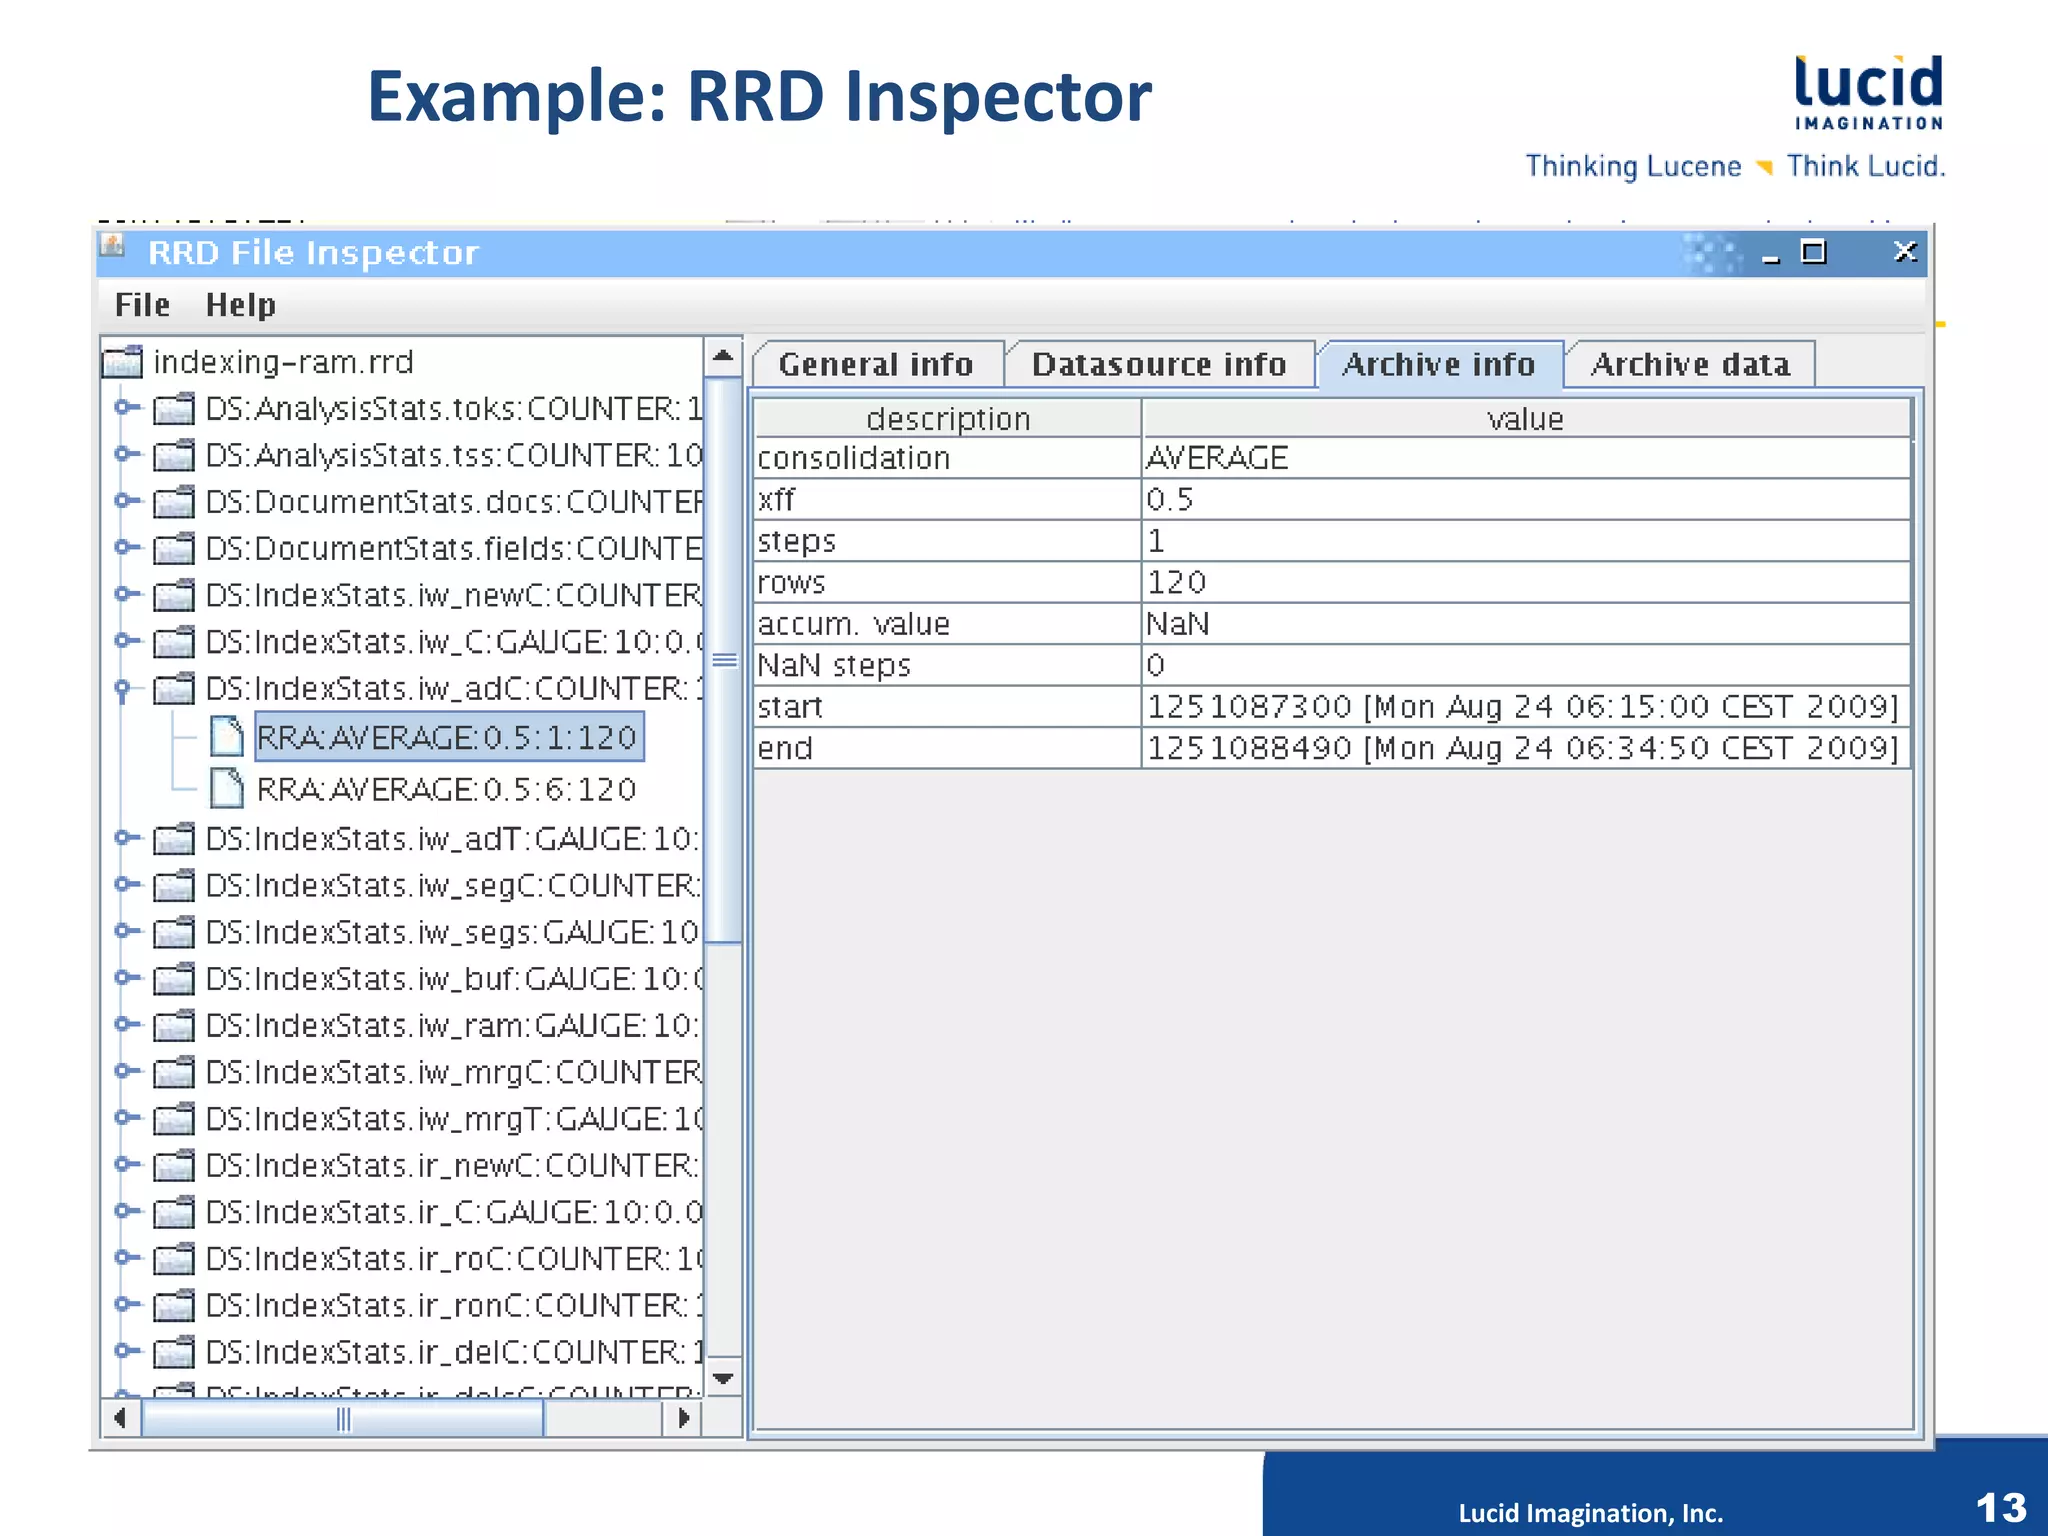Click folder icon for DS:IndexStats.iw_segC

[x=174, y=886]
